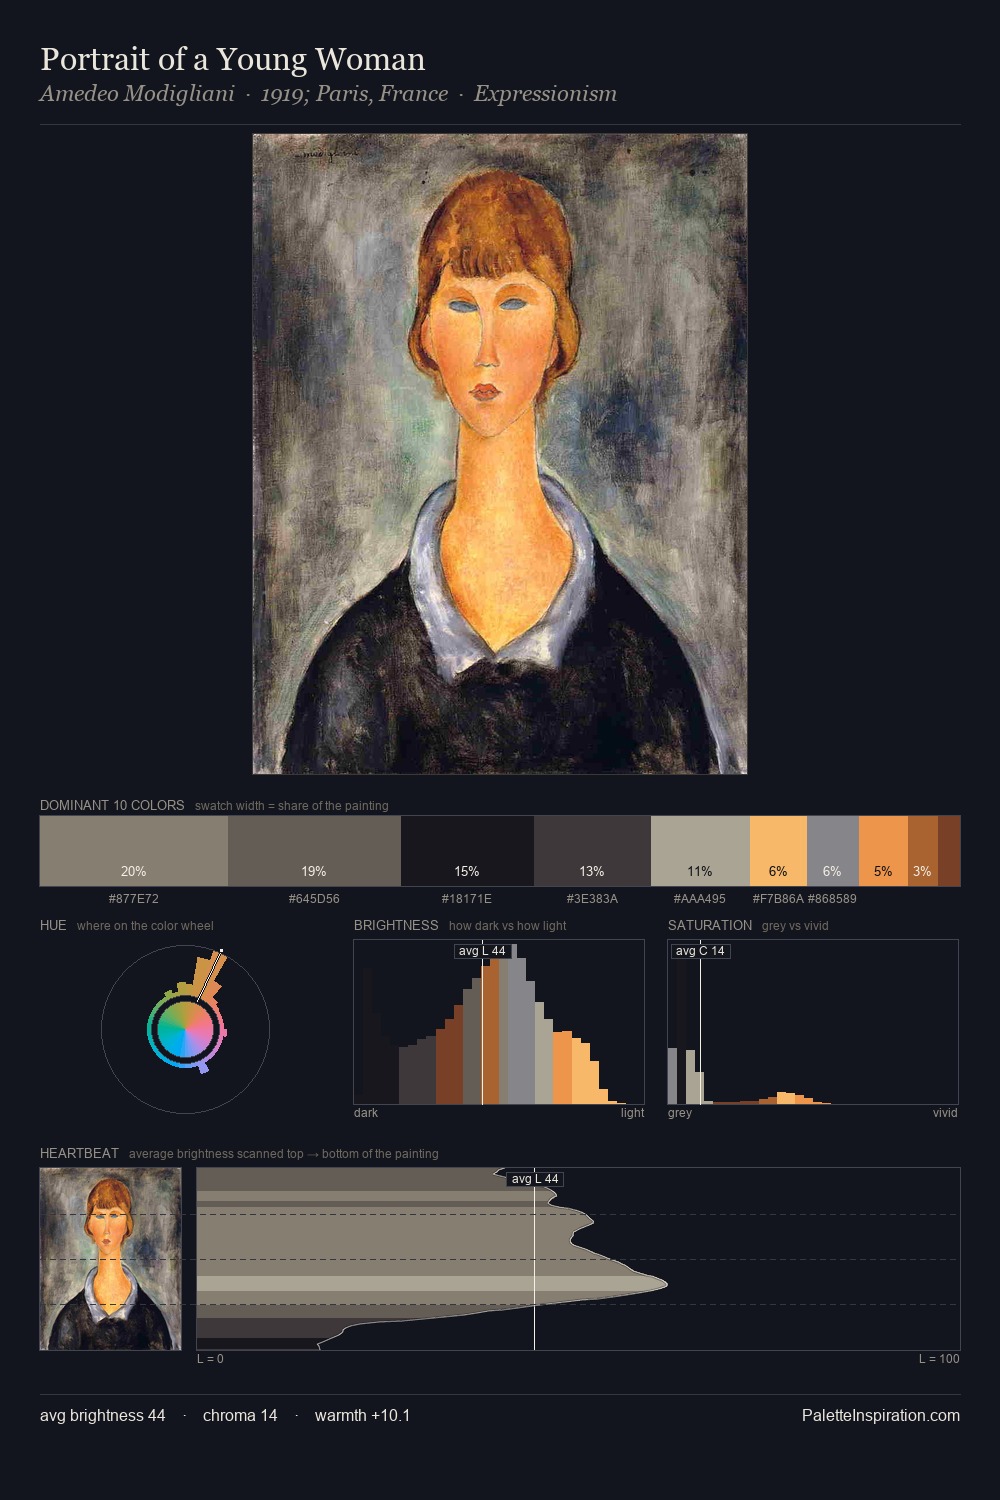Click the 'L = 100' axis label
Viewport: 1000px width, 1500px height.
point(939,1359)
